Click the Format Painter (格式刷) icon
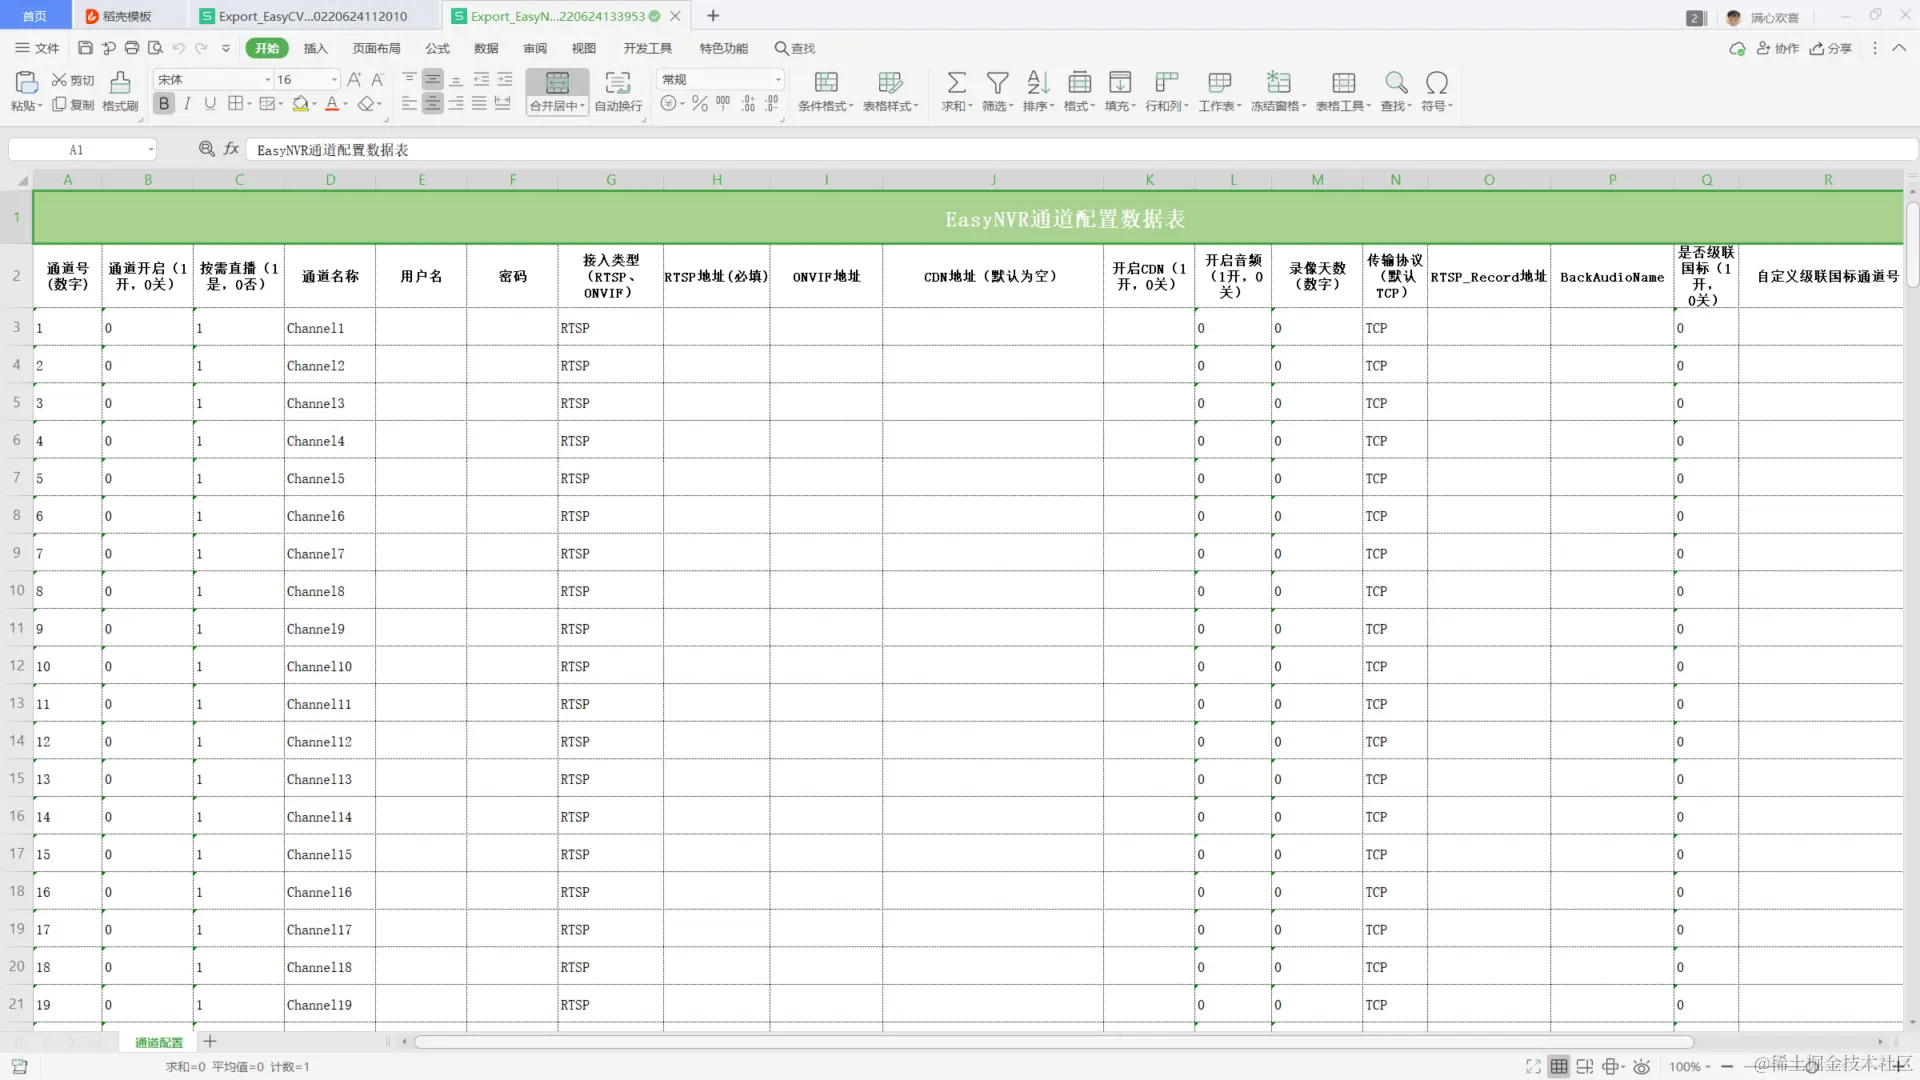 (x=120, y=82)
